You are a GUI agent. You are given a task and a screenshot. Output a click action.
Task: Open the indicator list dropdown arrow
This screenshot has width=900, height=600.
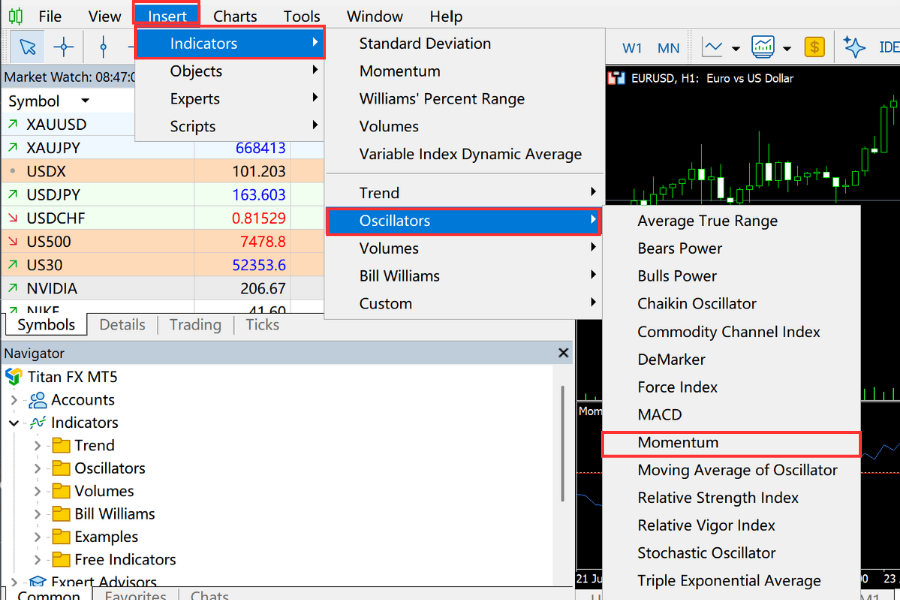pos(787,49)
